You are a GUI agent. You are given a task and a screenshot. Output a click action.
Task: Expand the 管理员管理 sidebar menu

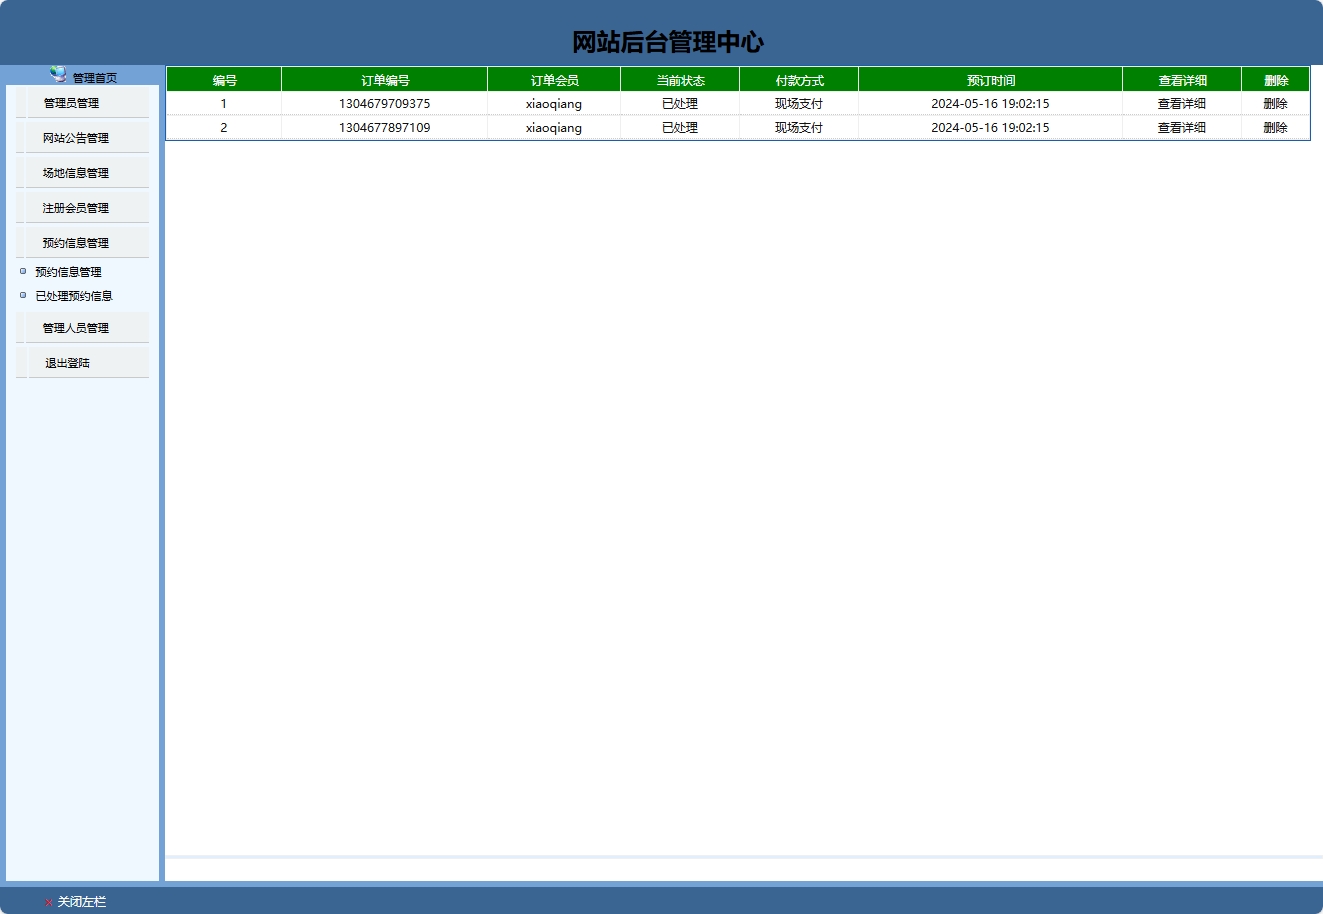[82, 103]
